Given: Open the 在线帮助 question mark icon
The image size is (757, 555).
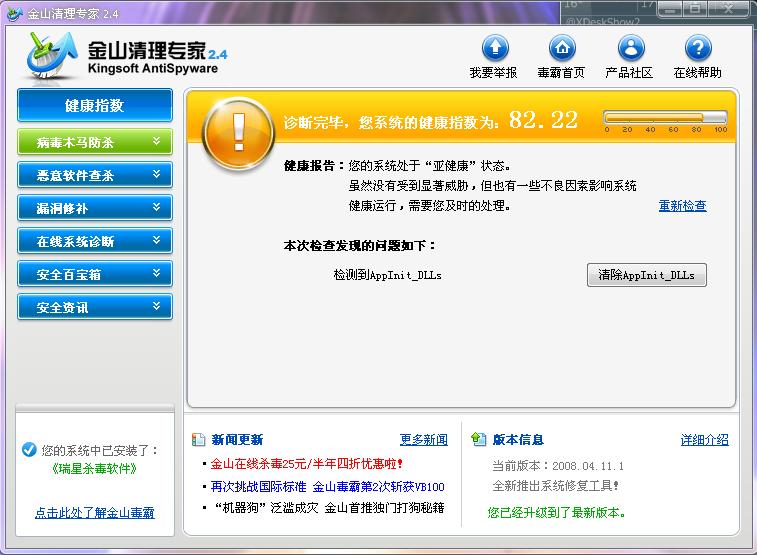Looking at the screenshot, I should [698, 48].
